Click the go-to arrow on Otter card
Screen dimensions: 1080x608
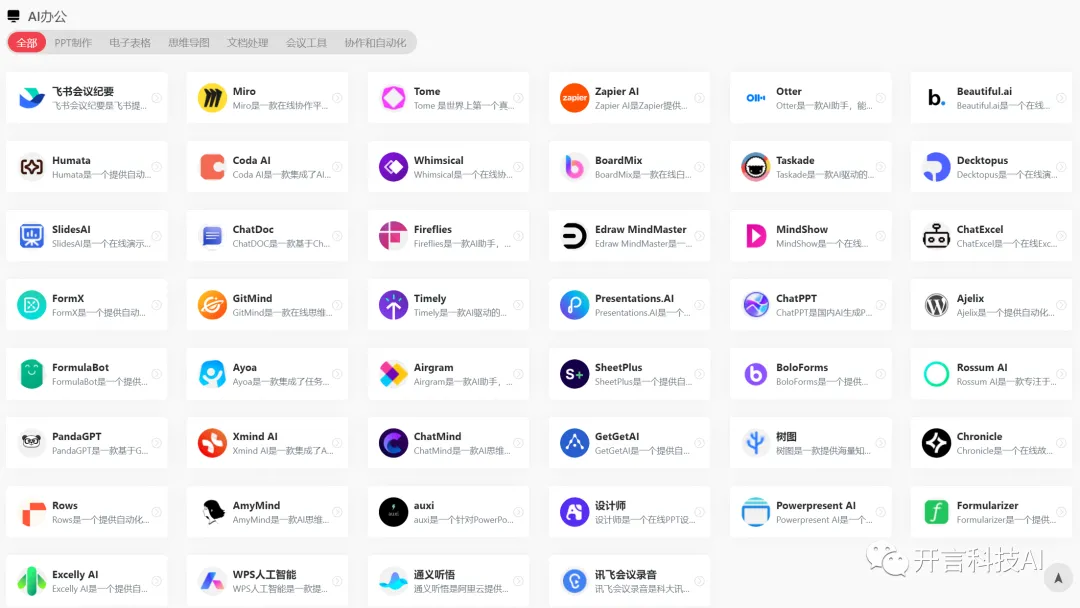[x=880, y=98]
